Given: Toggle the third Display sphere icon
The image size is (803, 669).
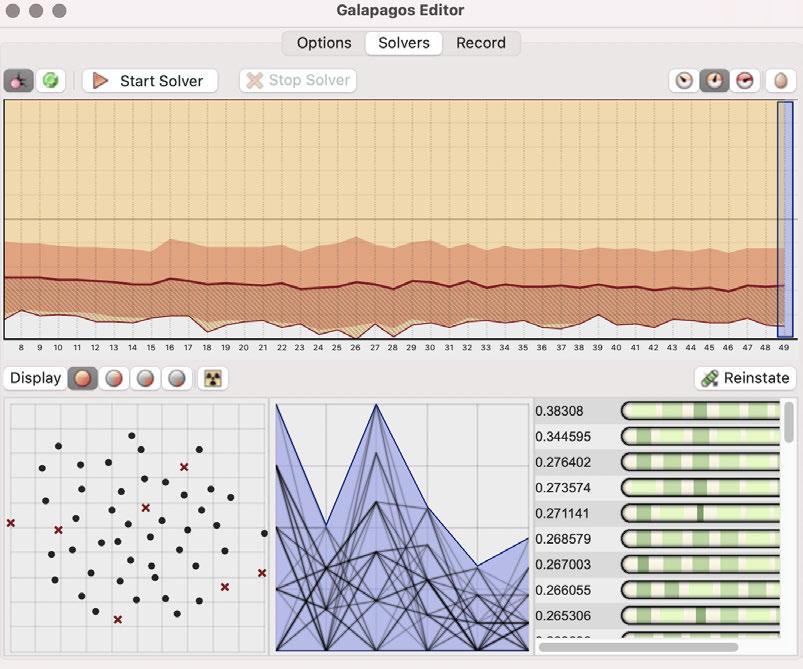Looking at the screenshot, I should (145, 379).
